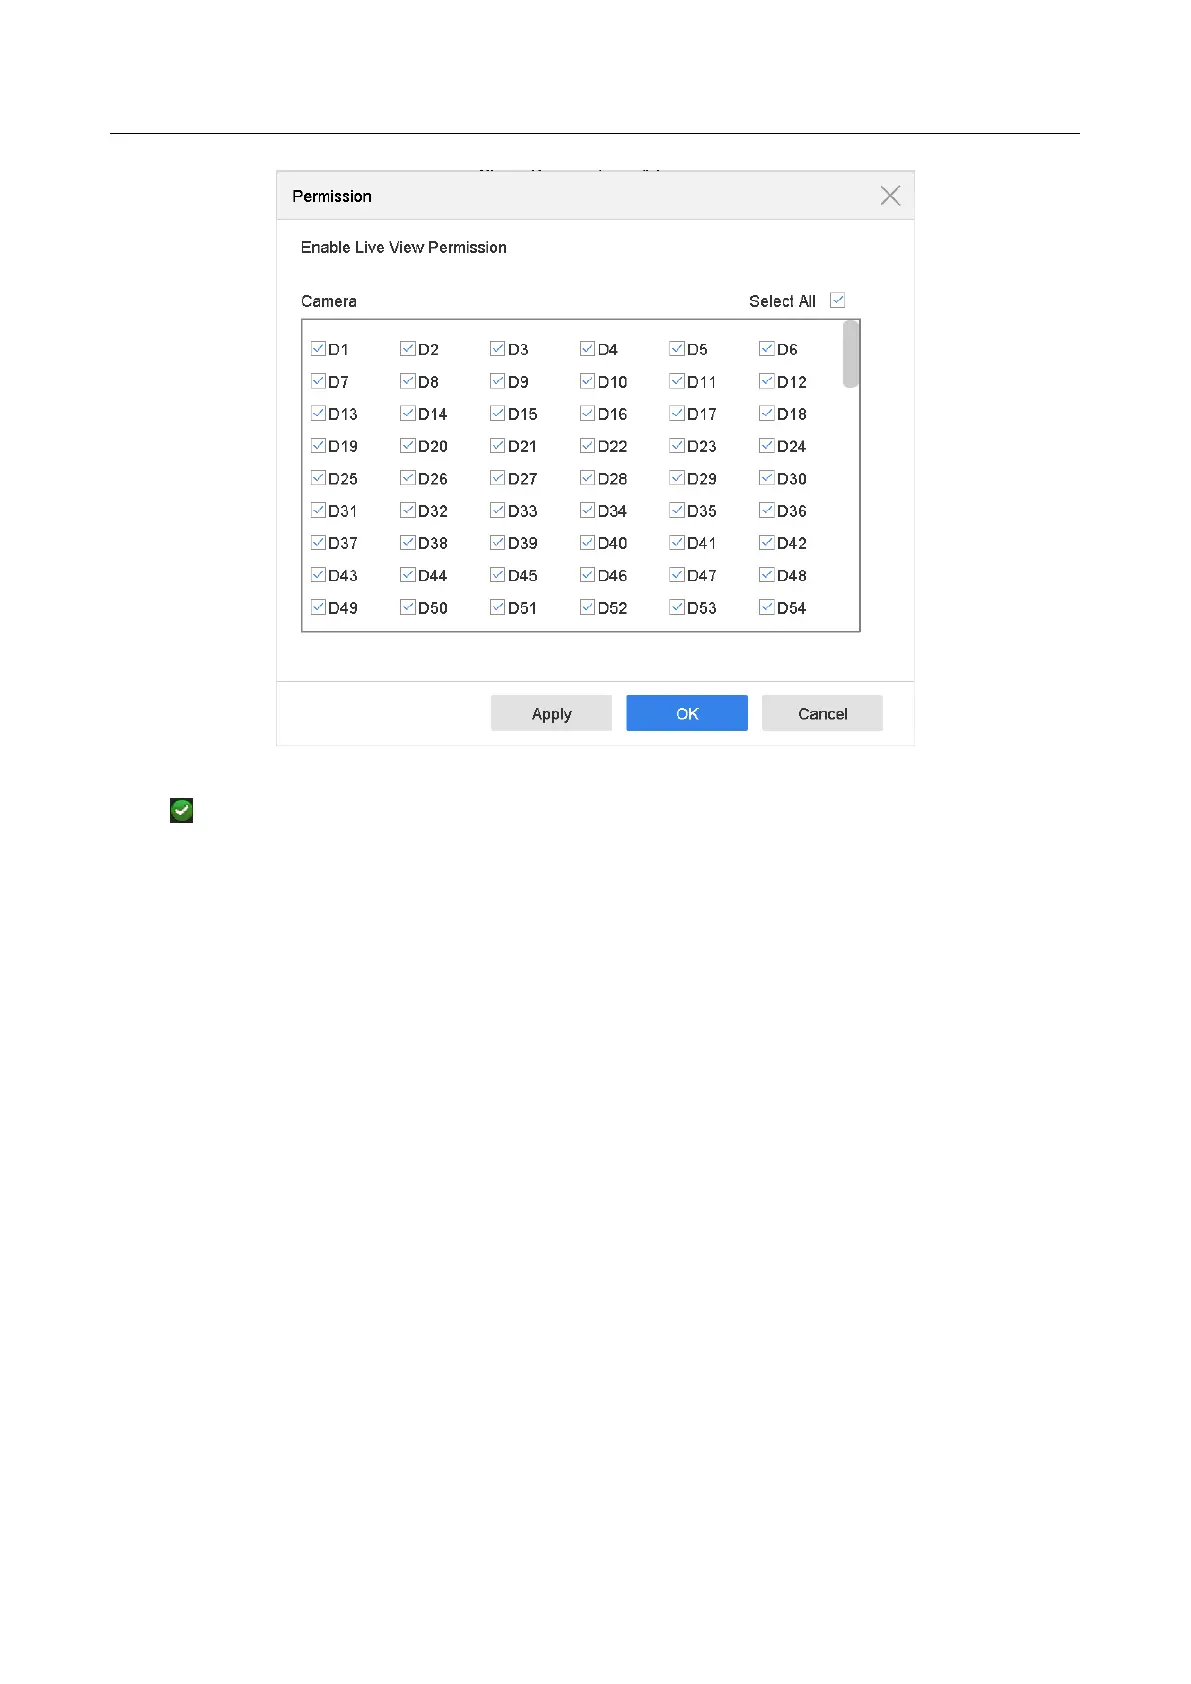
Task: Uncheck camera D1 checkbox
Action: pos(319,349)
